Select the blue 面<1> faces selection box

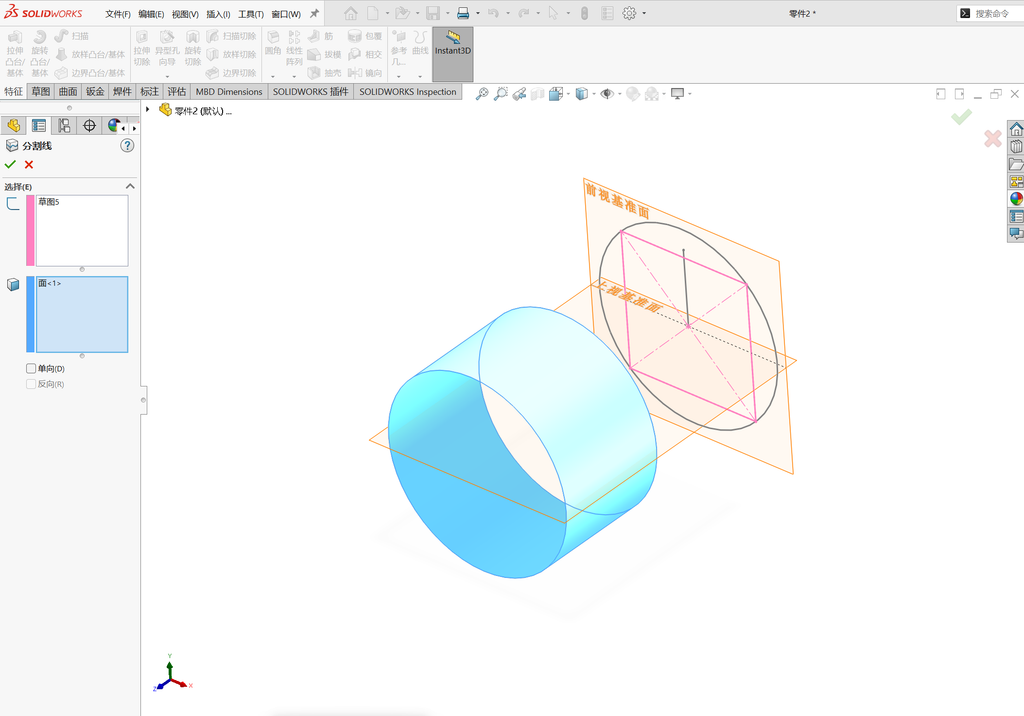click(82, 314)
